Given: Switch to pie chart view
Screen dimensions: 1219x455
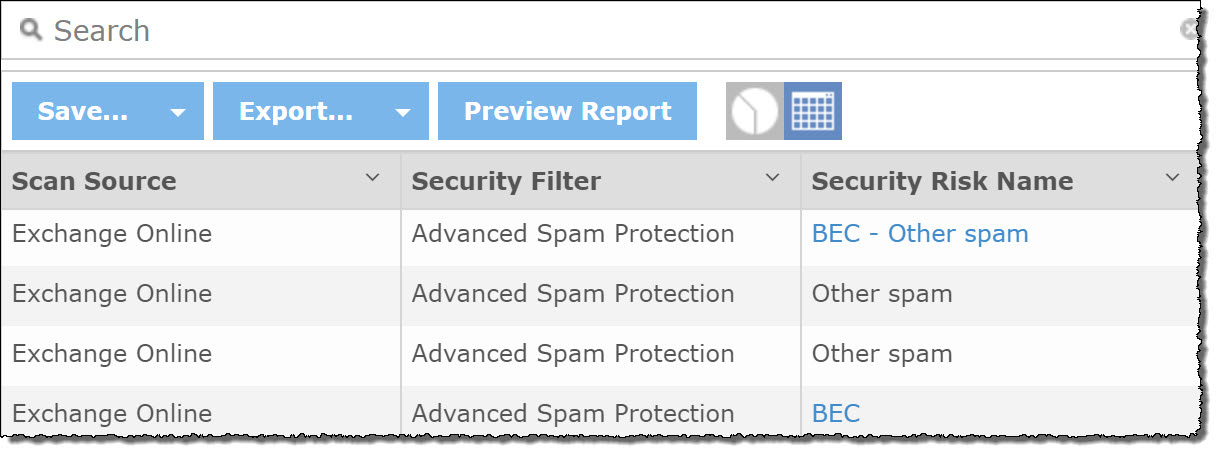Looking at the screenshot, I should click(x=754, y=111).
